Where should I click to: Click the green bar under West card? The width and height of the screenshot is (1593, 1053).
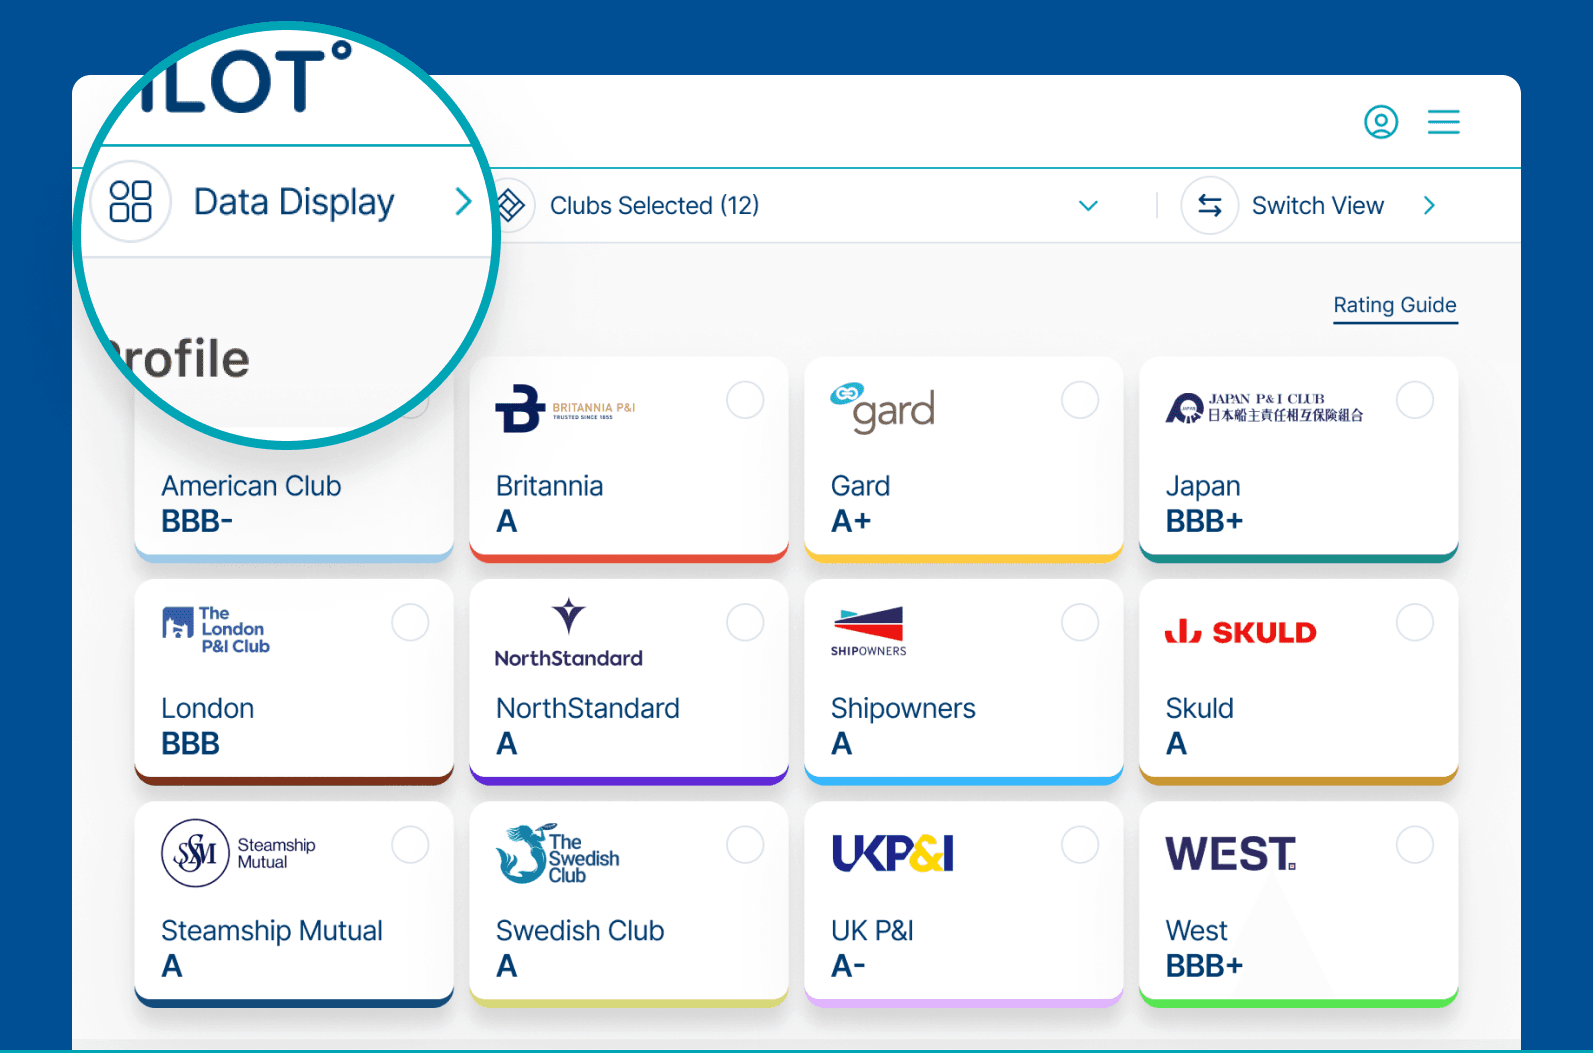(1298, 1002)
